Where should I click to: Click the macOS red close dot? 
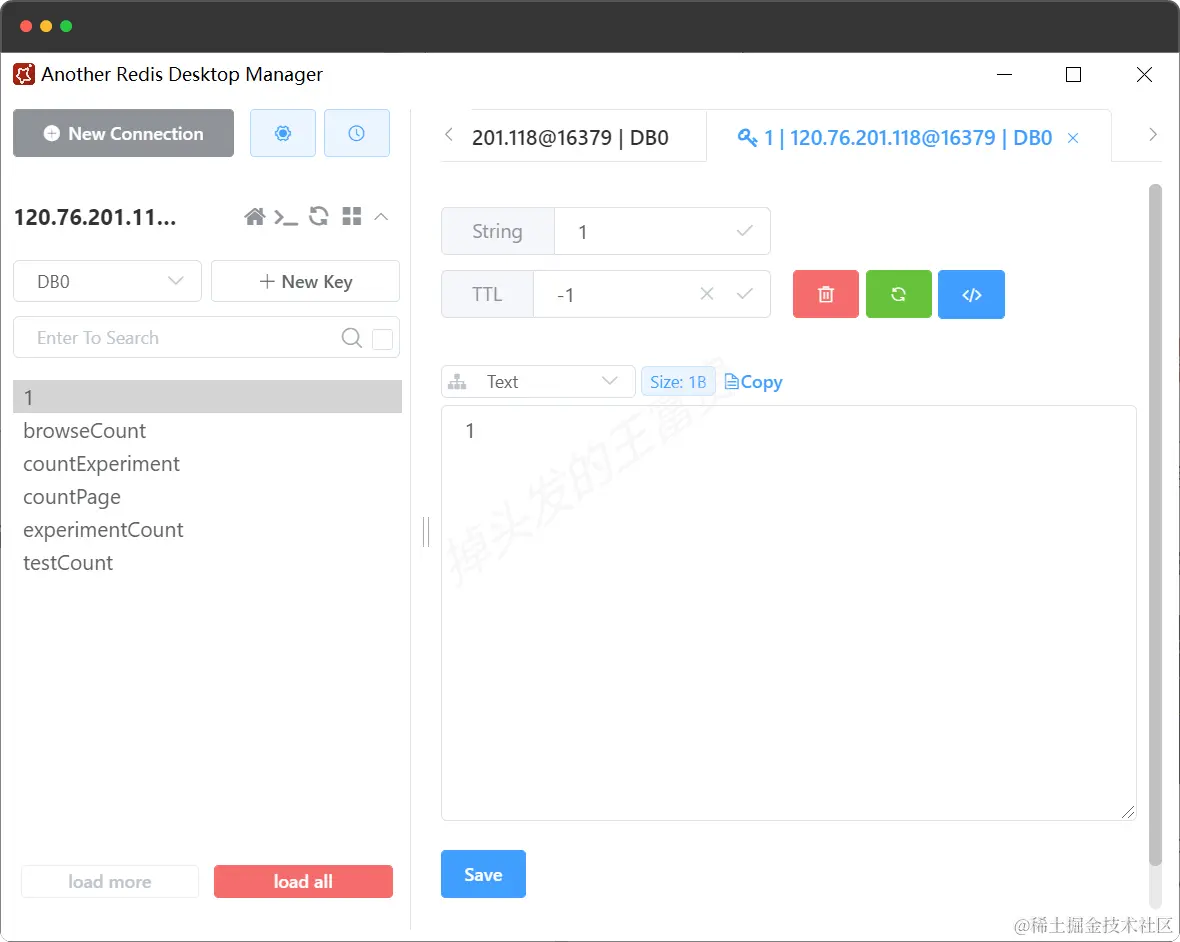26,26
